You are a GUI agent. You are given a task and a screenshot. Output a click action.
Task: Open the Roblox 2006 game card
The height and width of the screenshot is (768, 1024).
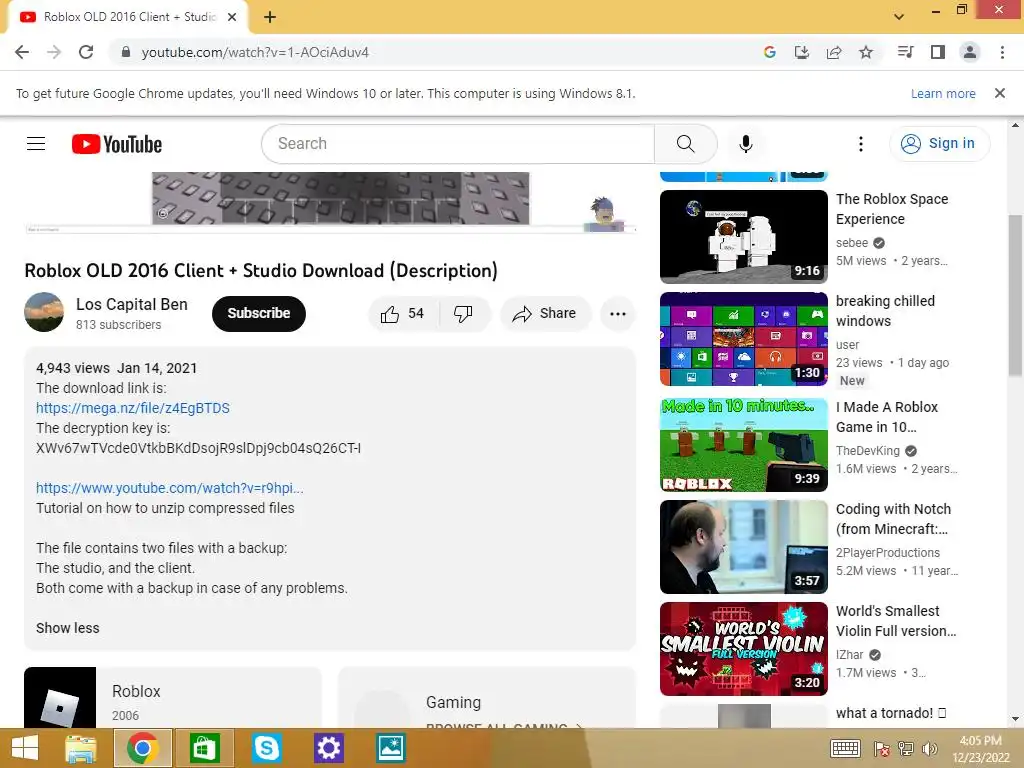[x=172, y=697]
